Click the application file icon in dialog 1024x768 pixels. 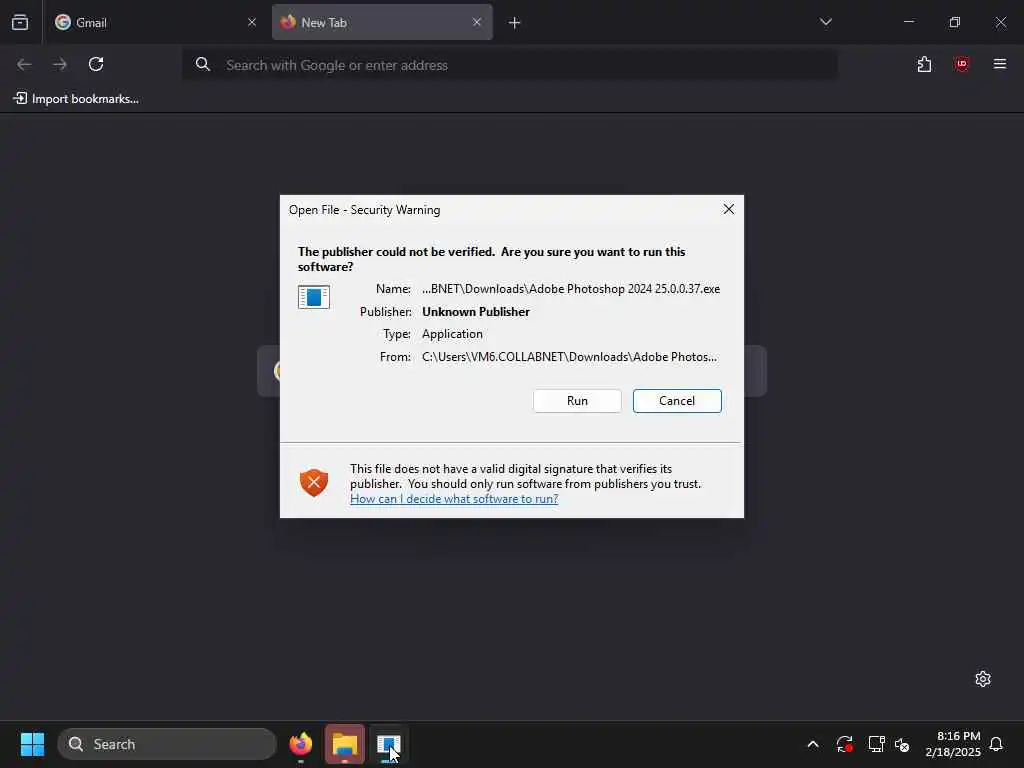(x=313, y=296)
